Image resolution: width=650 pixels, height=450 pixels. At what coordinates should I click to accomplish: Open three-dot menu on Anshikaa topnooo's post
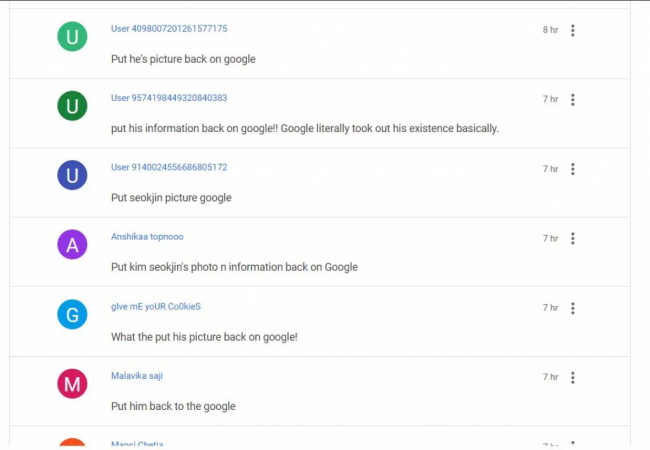[573, 238]
